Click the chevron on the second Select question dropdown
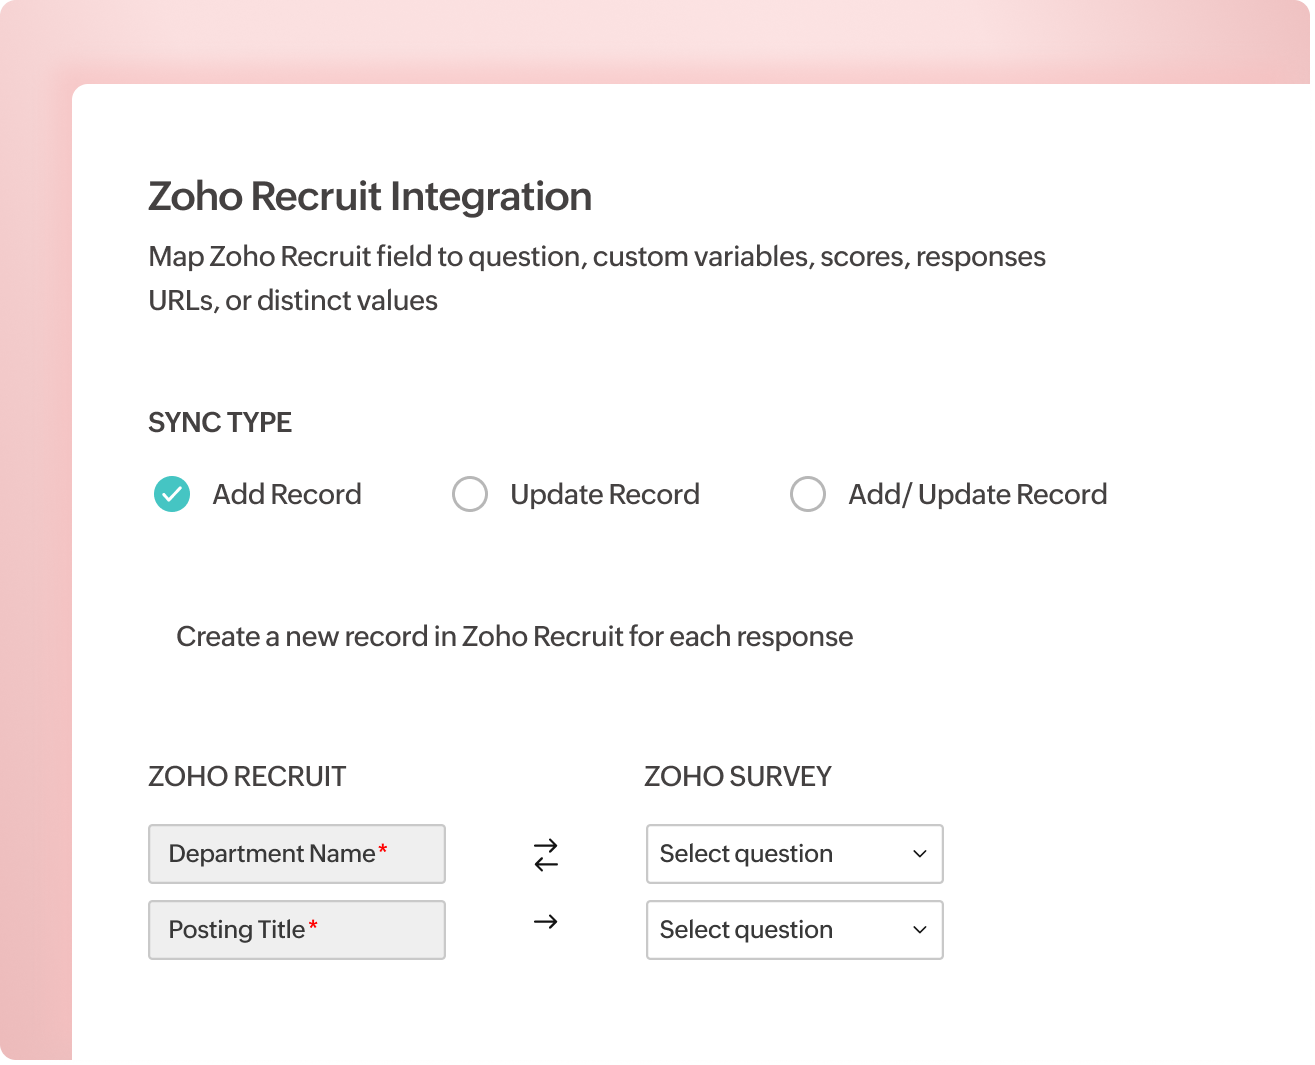Image resolution: width=1315 pixels, height=1065 pixels. (918, 930)
